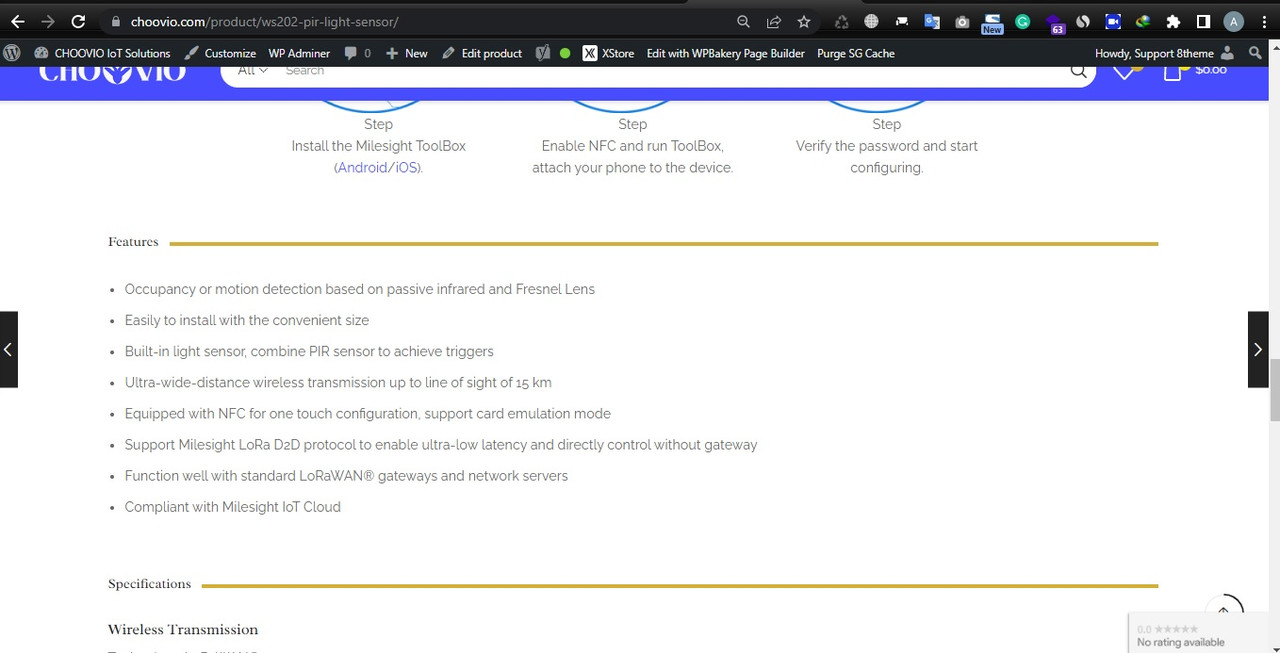Click the share page icon in address bar
This screenshot has width=1280, height=653.
pos(773,21)
